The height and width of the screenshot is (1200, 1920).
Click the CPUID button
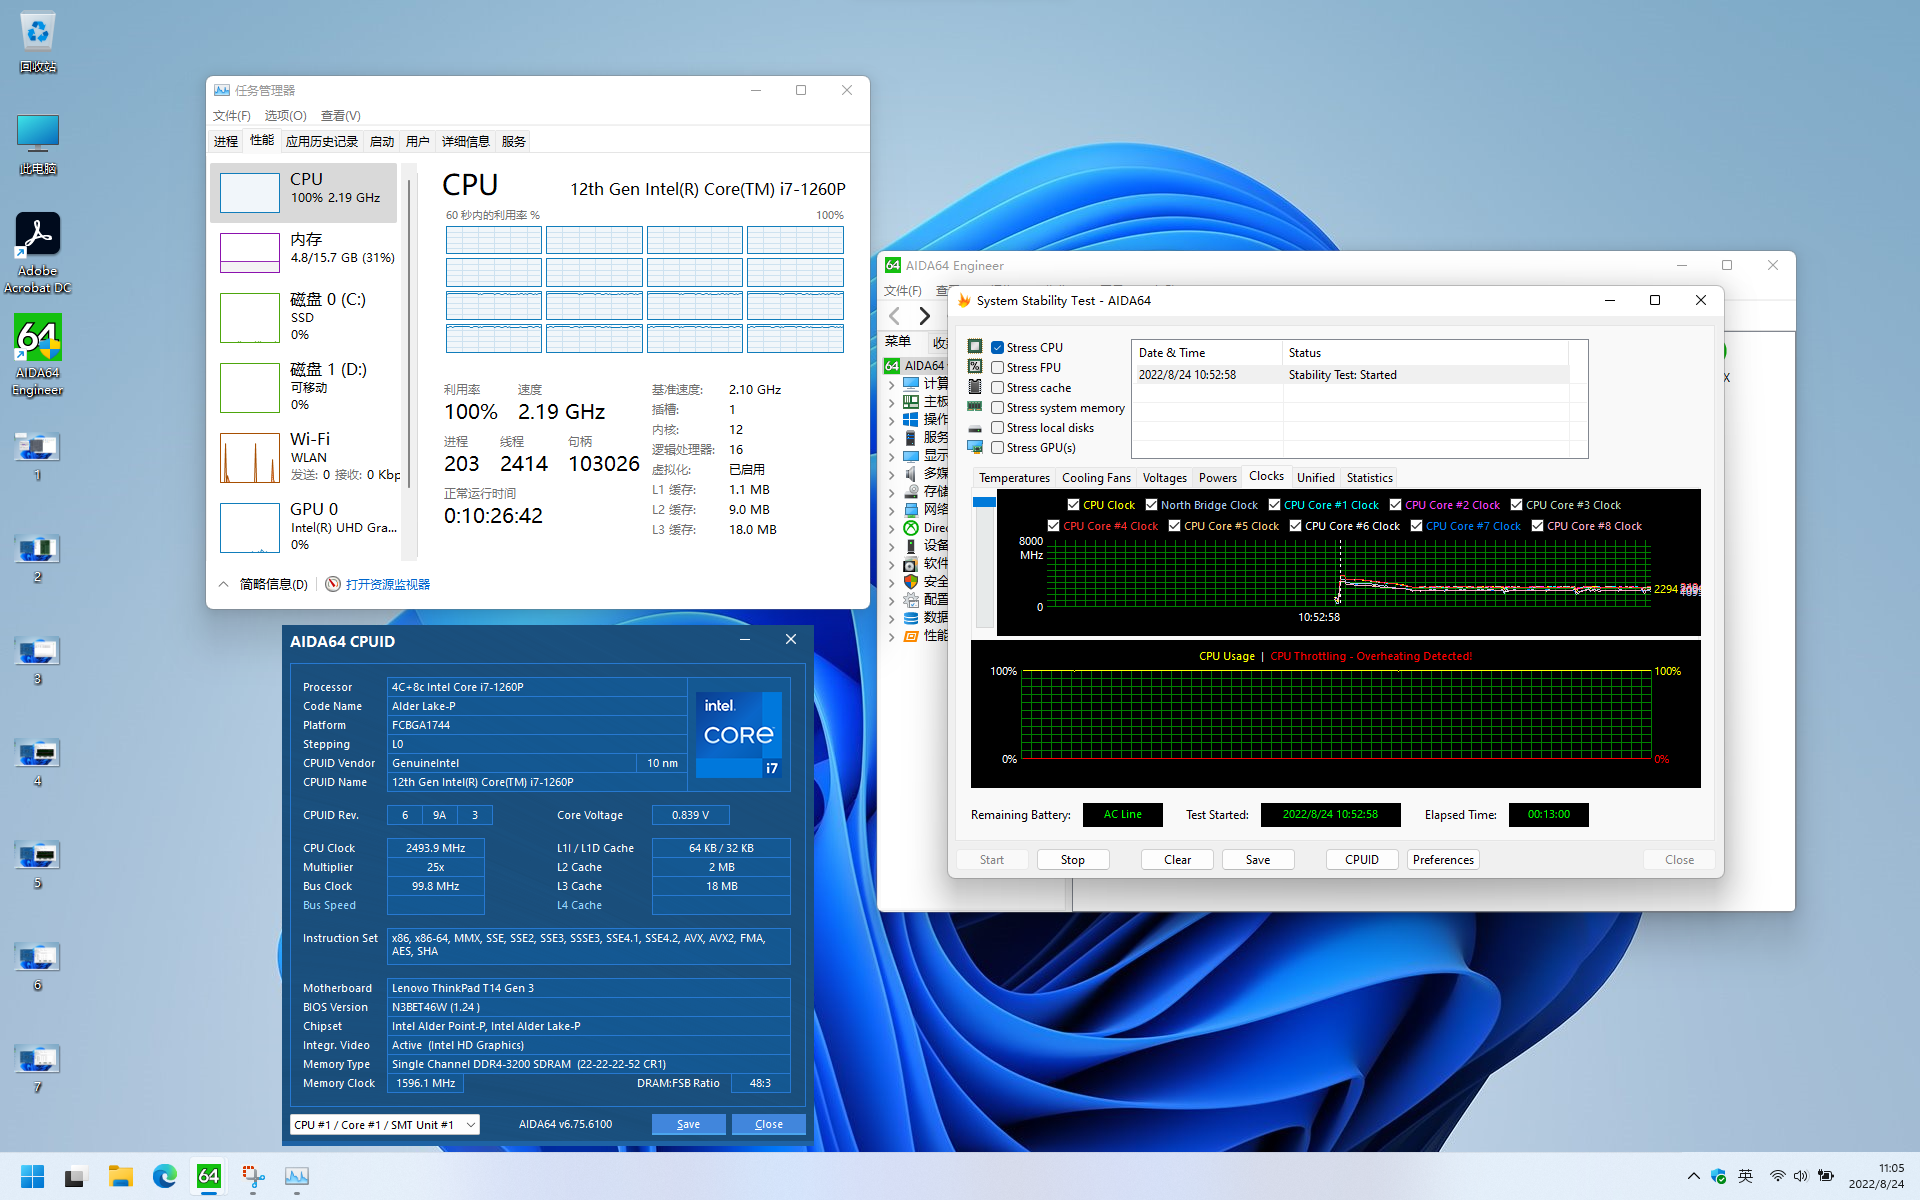coord(1362,860)
